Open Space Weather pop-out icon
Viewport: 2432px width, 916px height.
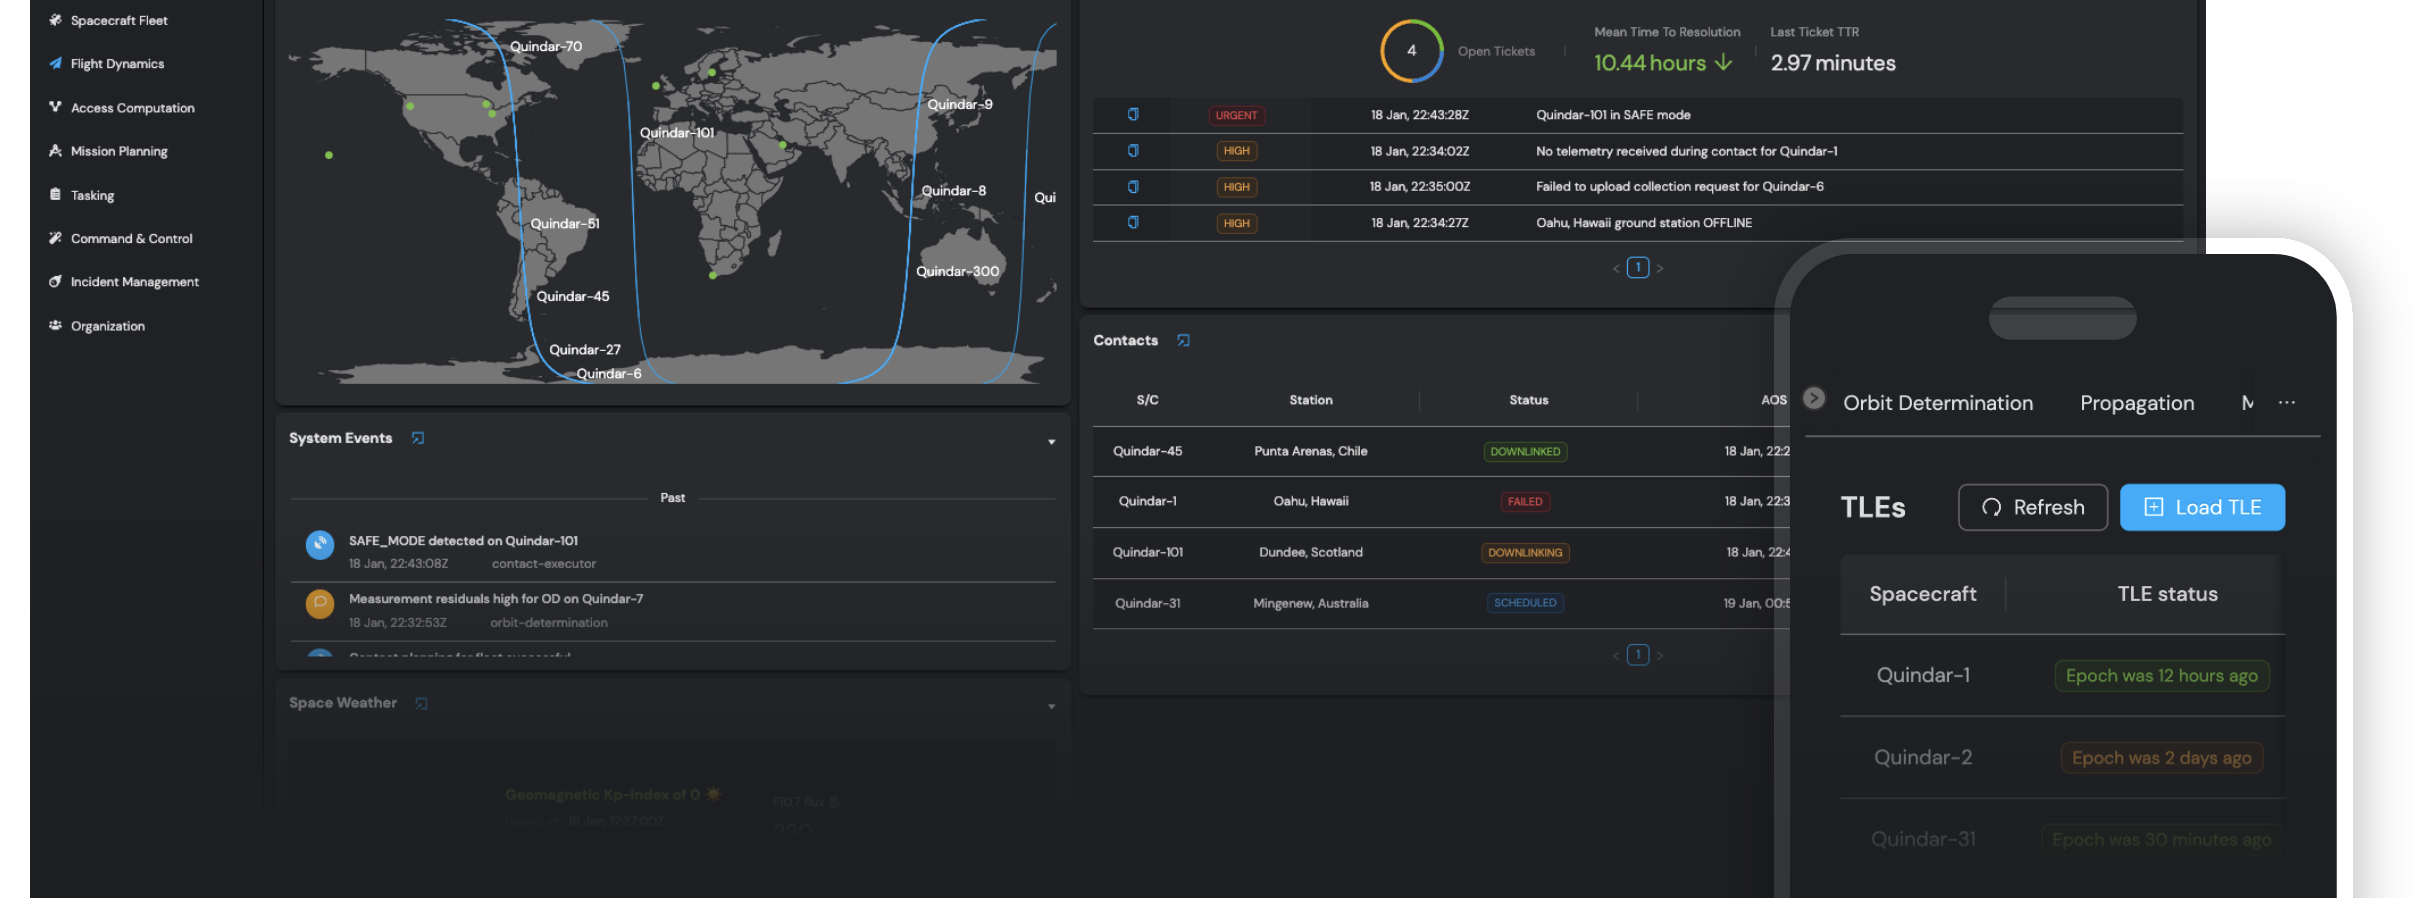pos(422,704)
